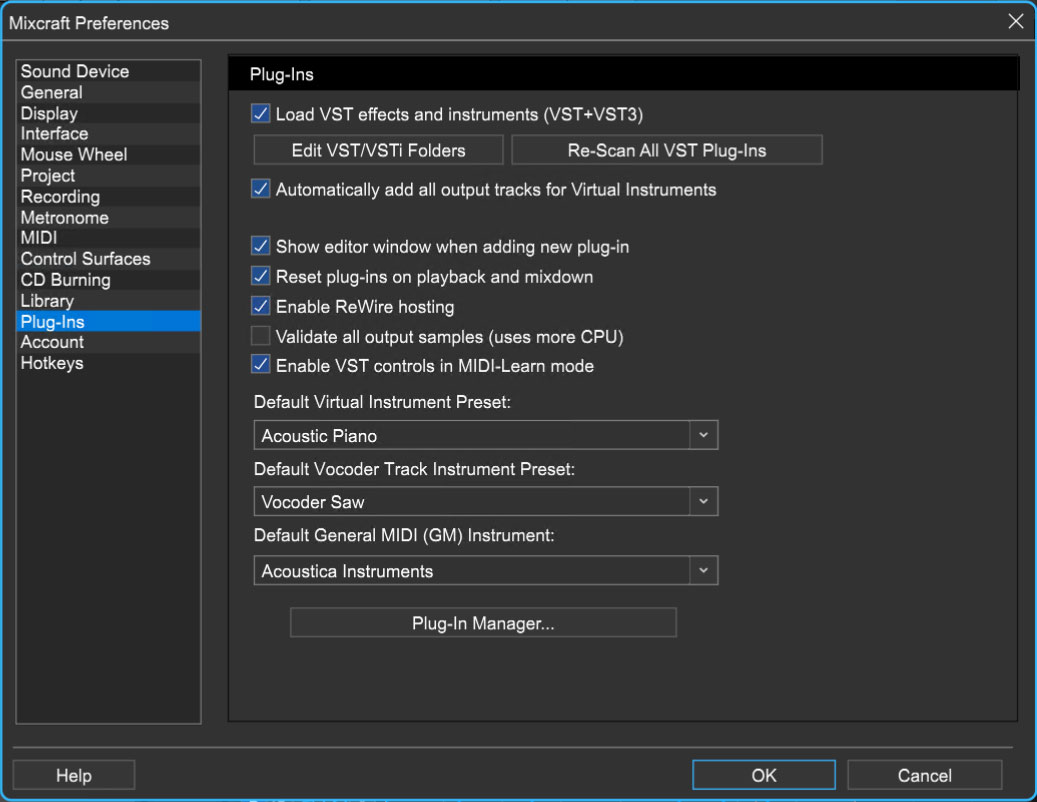This screenshot has width=1037, height=802.
Task: Toggle Automatically add all output tracks checkbox
Action: click(261, 189)
